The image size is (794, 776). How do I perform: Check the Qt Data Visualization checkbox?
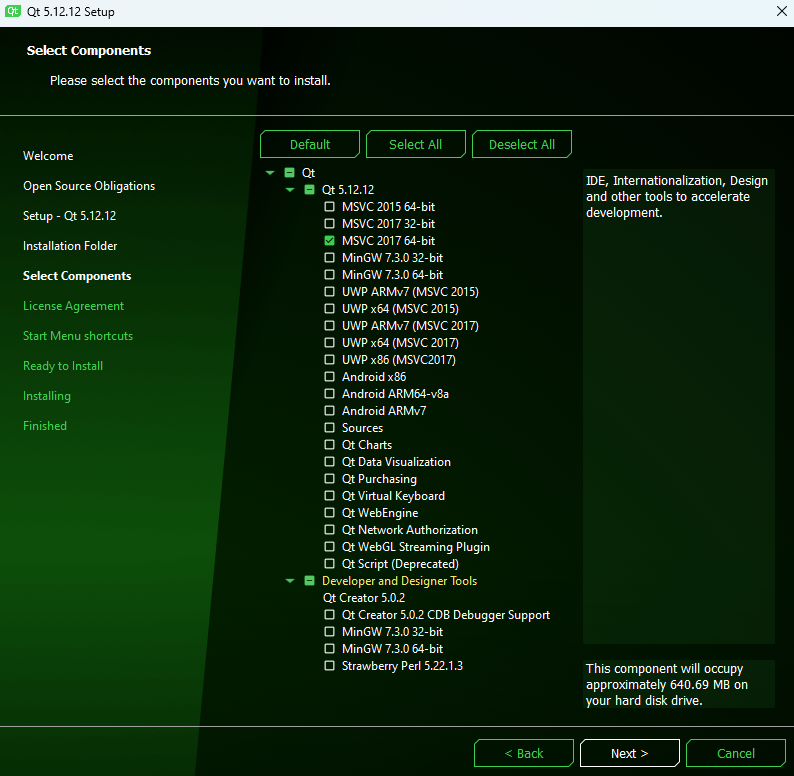329,462
